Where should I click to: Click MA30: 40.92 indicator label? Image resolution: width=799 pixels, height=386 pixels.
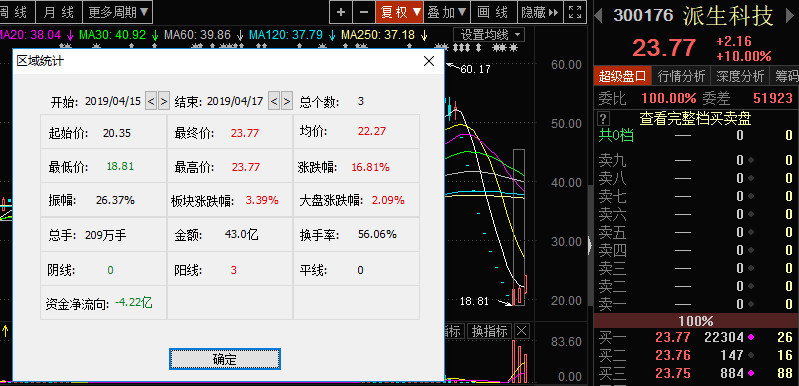(112, 35)
